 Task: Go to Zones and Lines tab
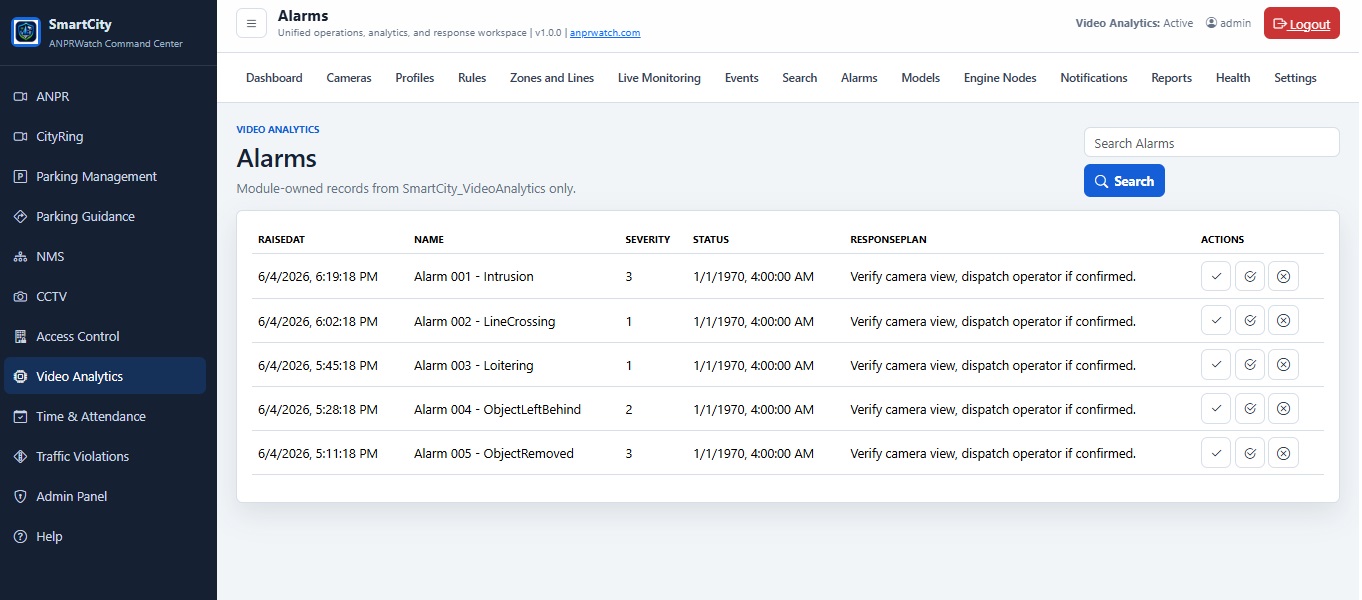[x=552, y=78]
